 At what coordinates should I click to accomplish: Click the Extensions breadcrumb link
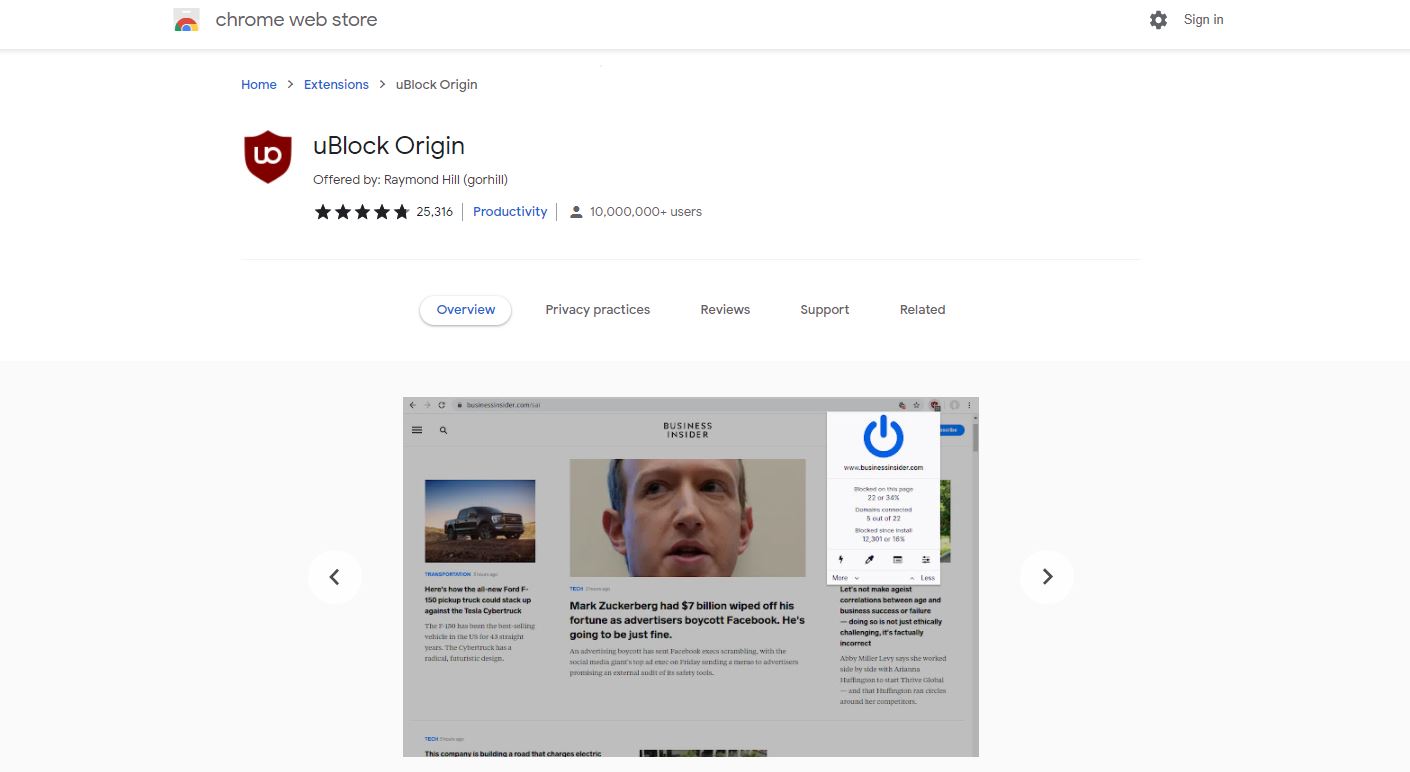336,85
